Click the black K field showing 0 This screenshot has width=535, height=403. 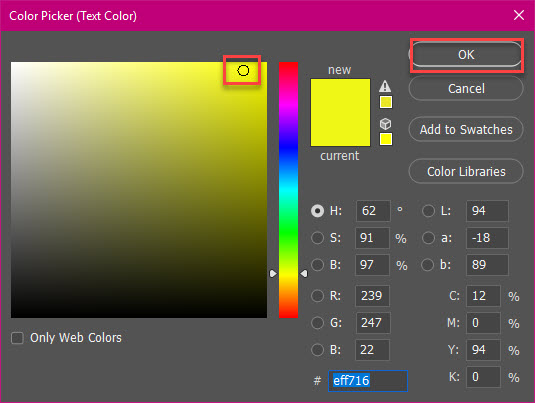point(483,377)
